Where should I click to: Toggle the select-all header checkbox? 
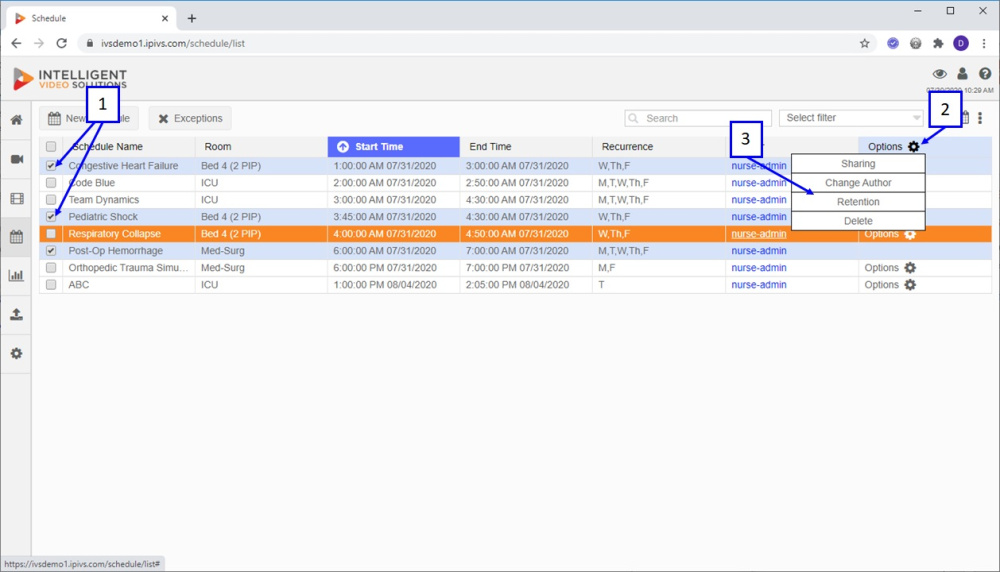coord(51,147)
